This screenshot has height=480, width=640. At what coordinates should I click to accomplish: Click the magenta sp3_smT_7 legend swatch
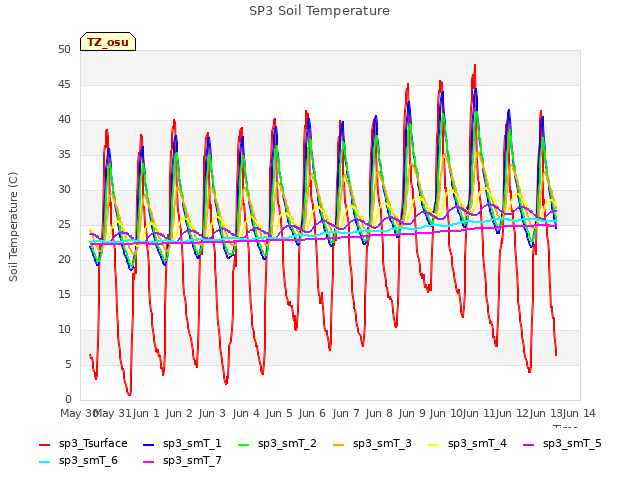point(149,462)
